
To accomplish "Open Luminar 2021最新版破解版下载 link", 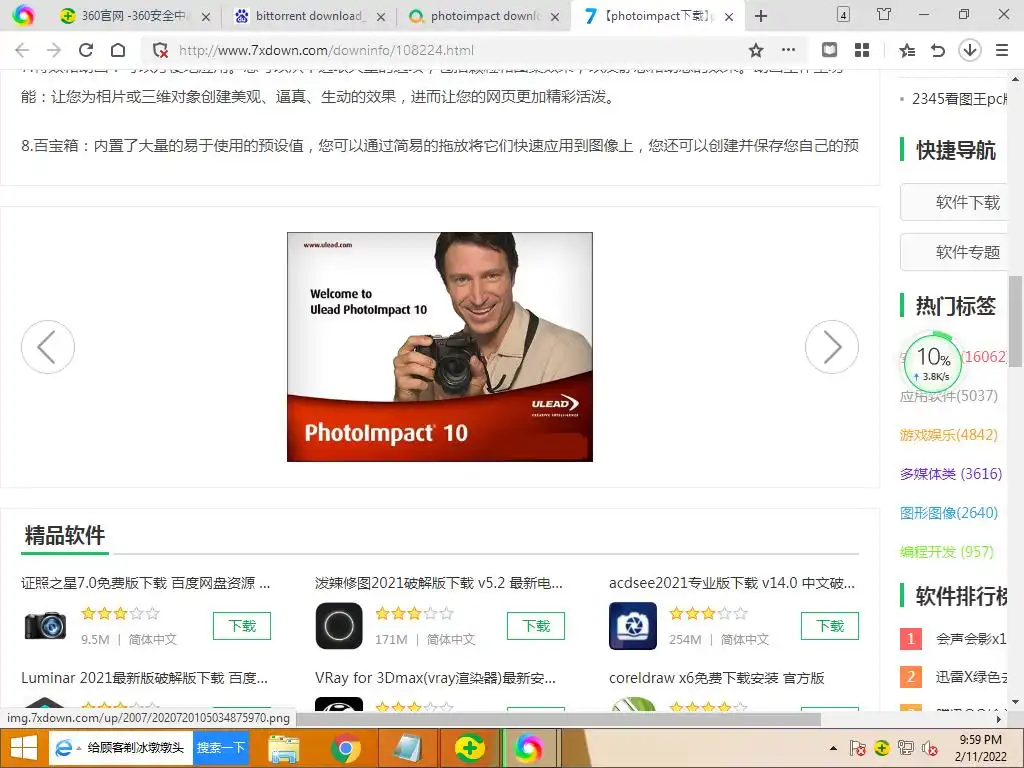I will pos(144,678).
